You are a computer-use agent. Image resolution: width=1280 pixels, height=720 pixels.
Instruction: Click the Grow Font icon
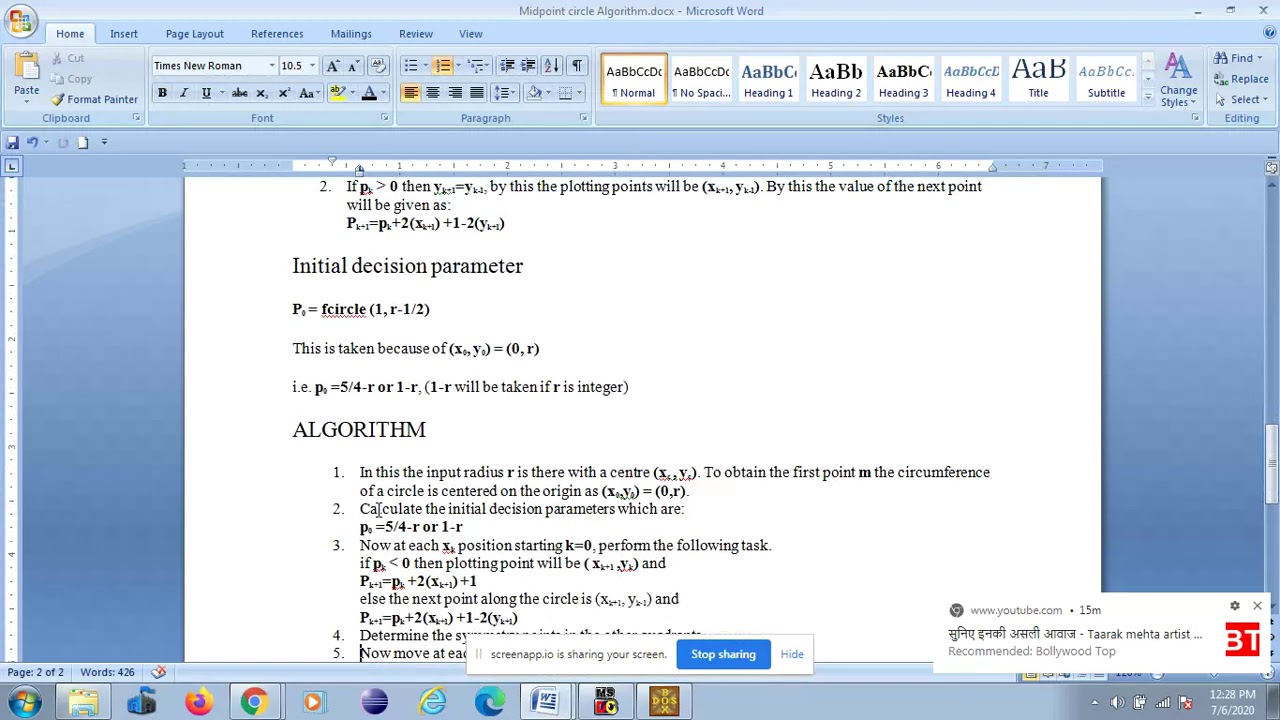tap(333, 66)
